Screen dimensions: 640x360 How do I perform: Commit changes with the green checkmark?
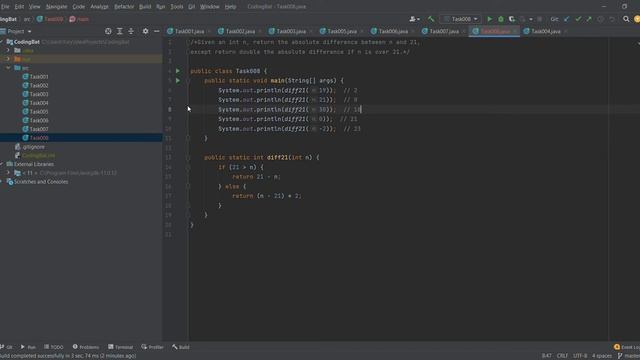pyautogui.click(x=578, y=19)
